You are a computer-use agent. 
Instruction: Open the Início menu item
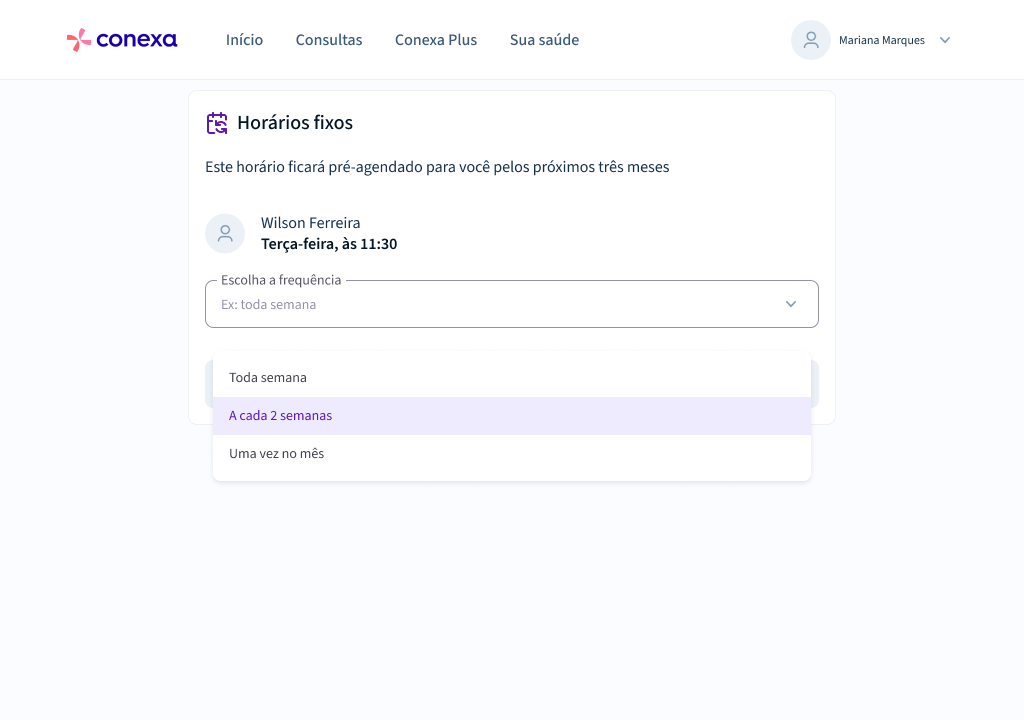[244, 40]
